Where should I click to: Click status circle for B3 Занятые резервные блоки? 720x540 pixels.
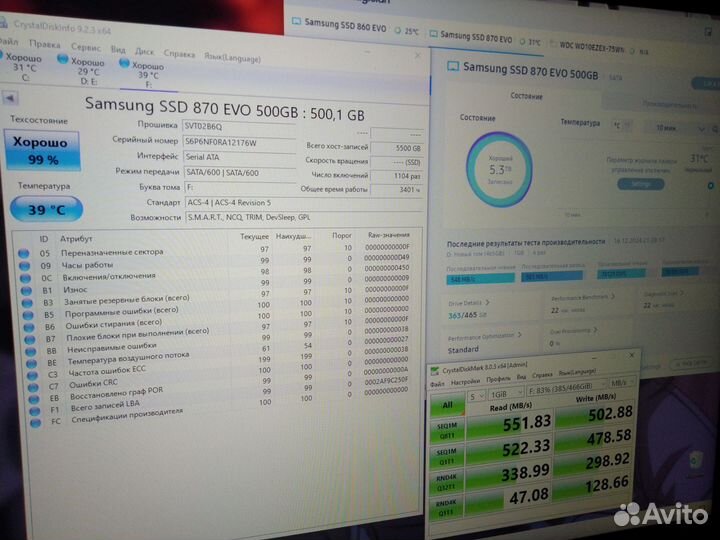click(x=28, y=303)
